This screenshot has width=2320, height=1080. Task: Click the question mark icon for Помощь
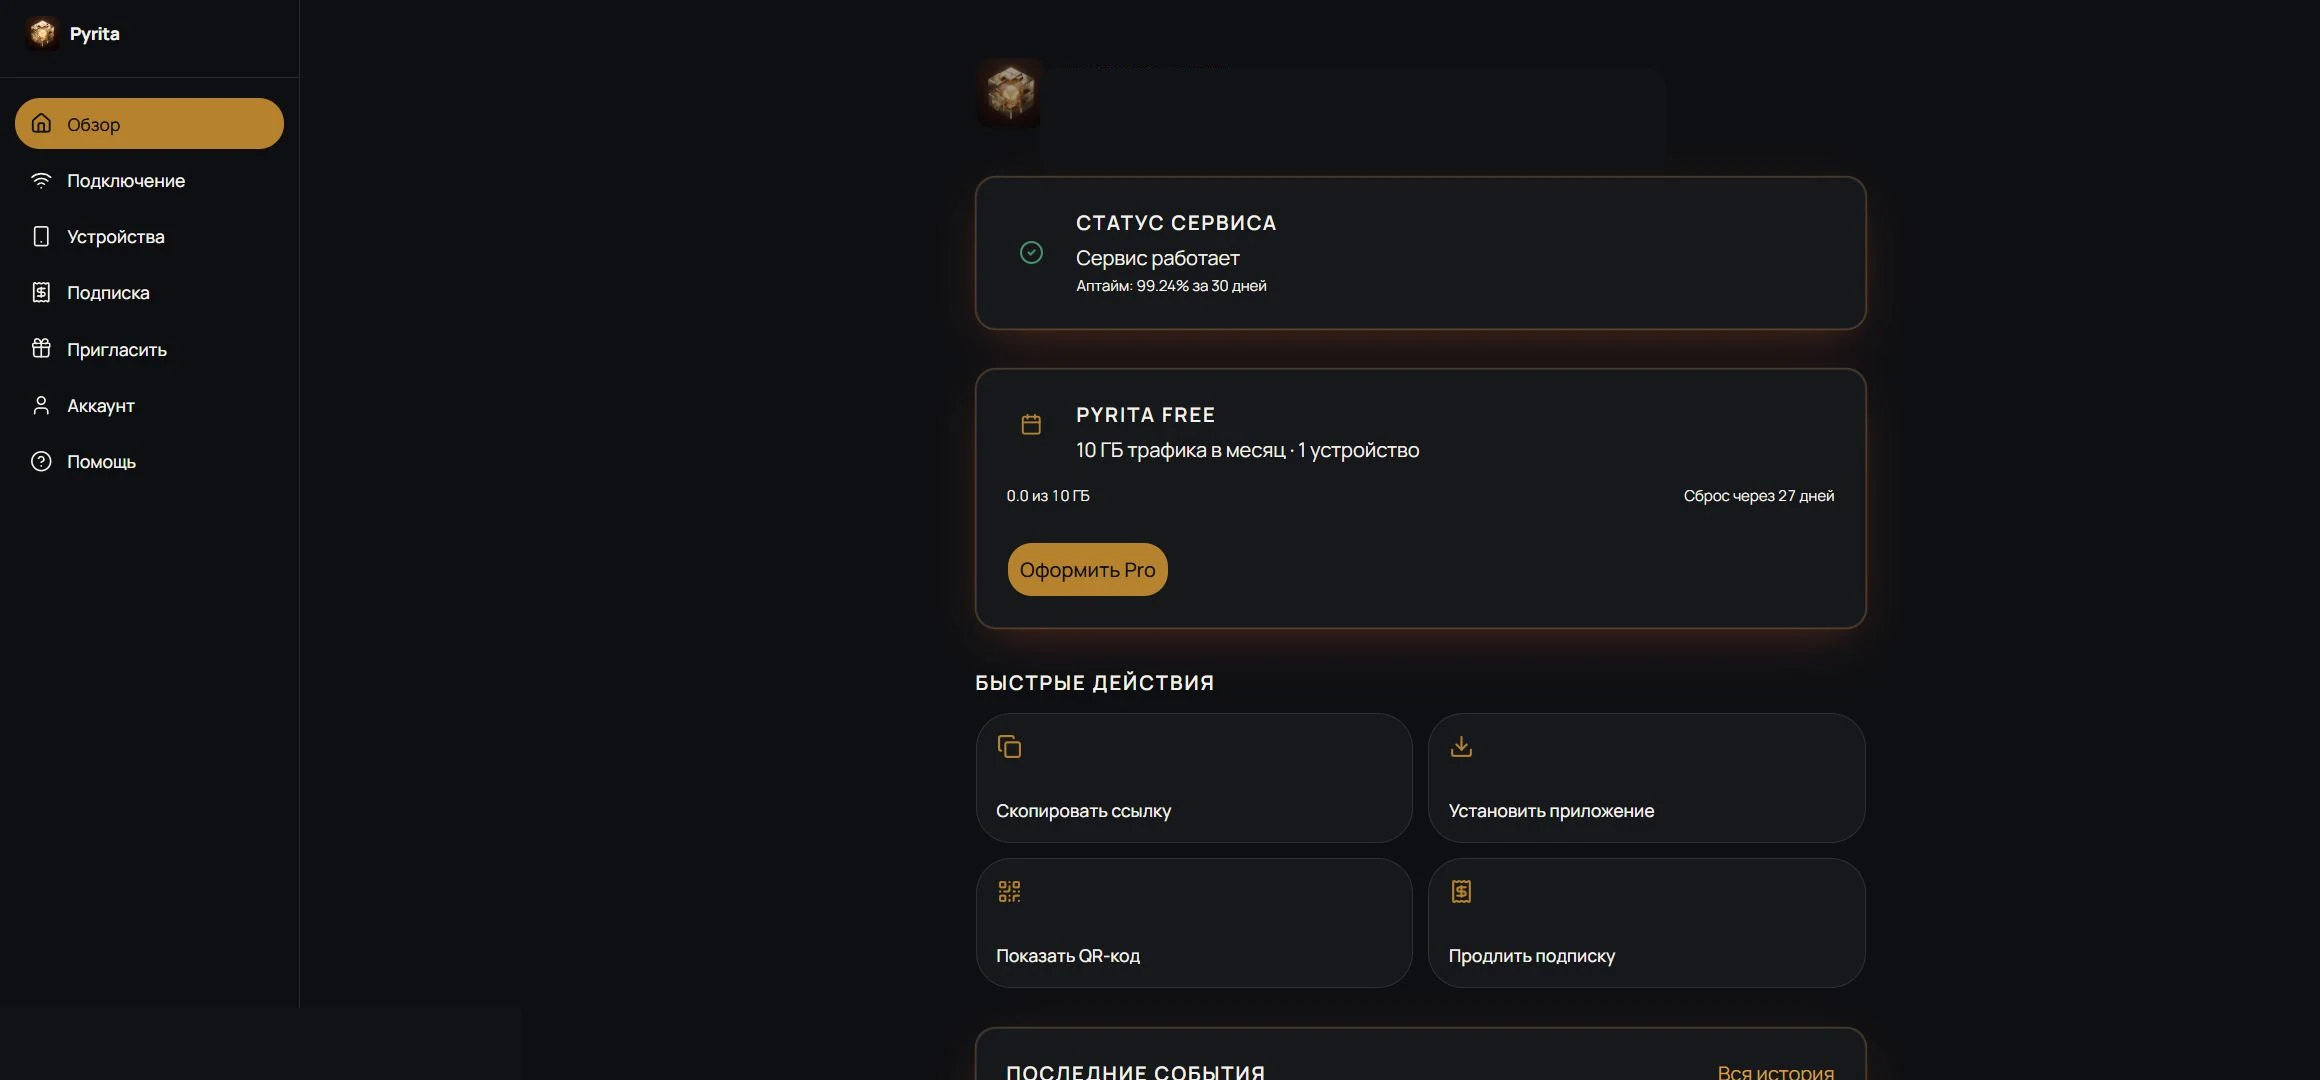[41, 461]
